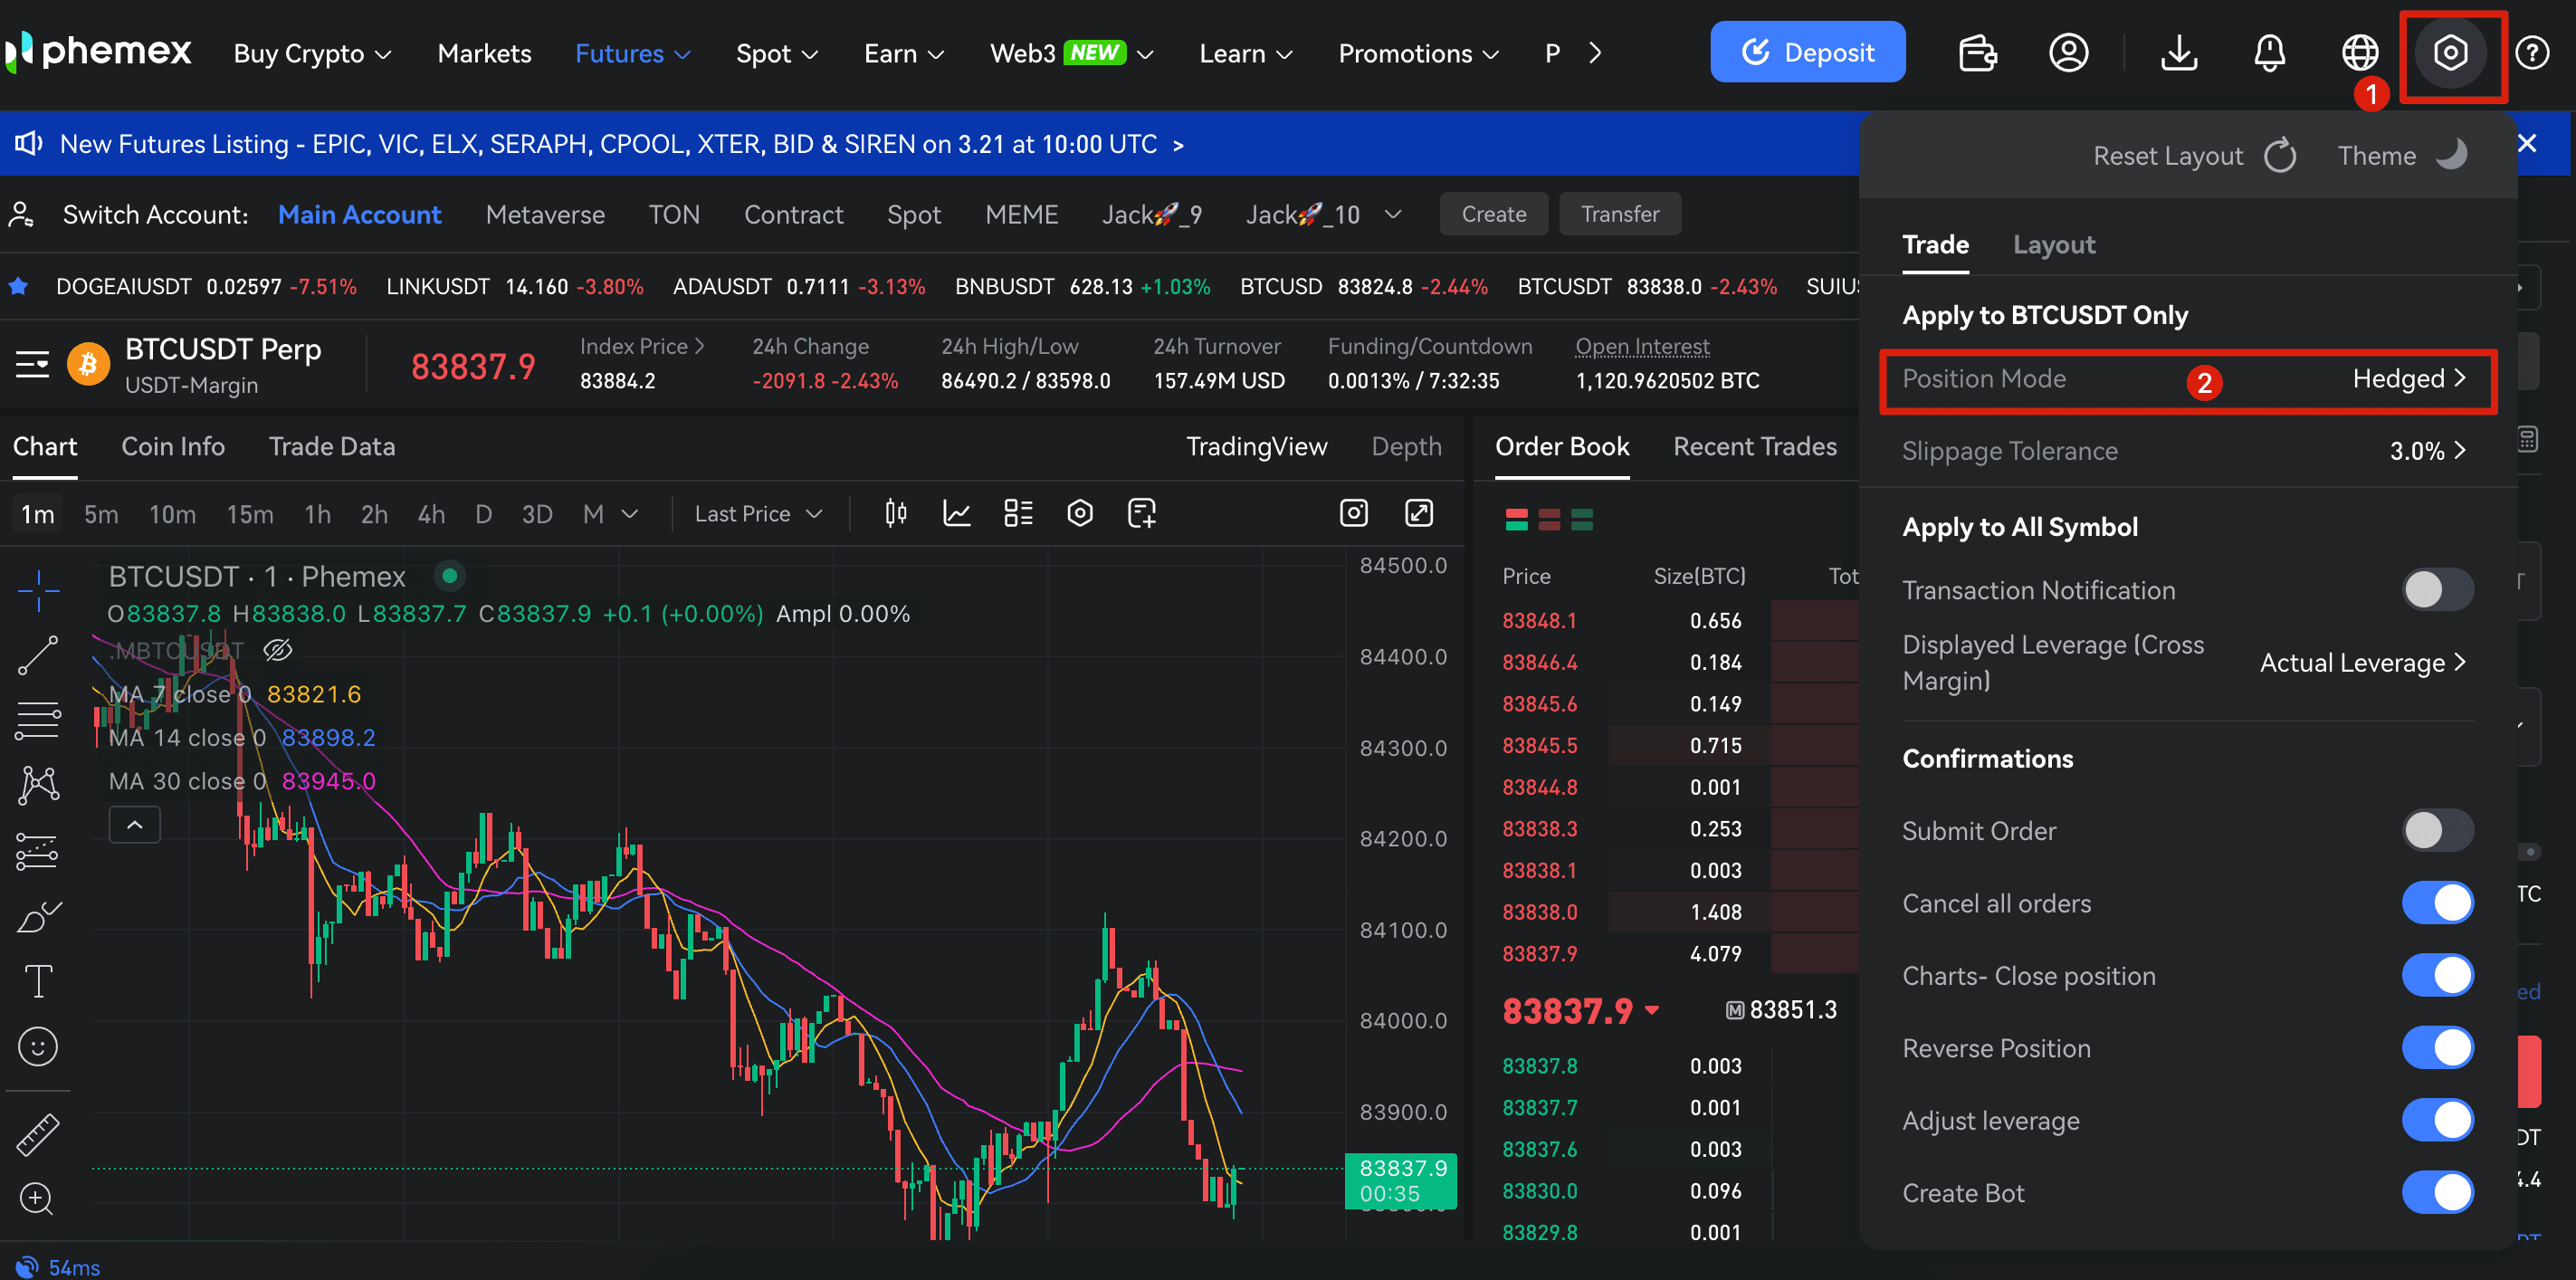
Task: Toggle Adjust leverage confirmation switch
Action: point(2438,1120)
